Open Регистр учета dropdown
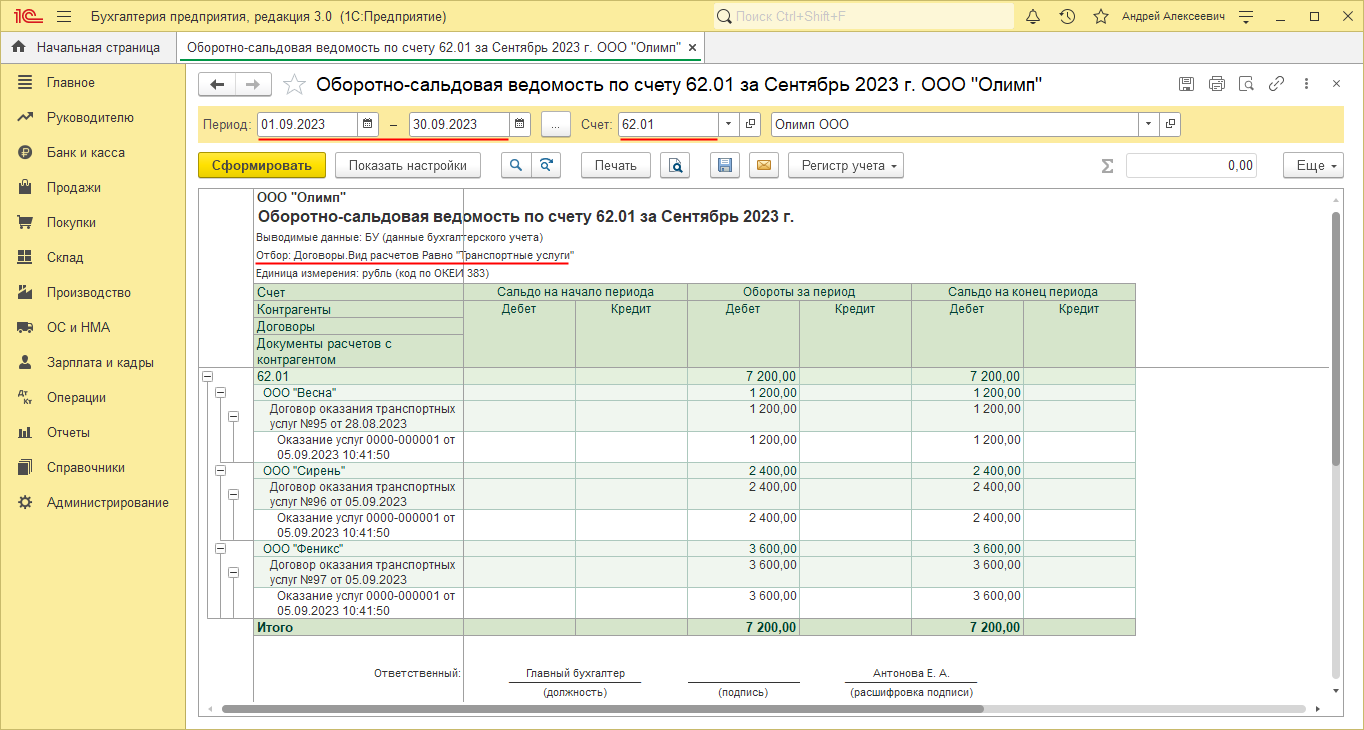The height and width of the screenshot is (730, 1364). (x=846, y=166)
